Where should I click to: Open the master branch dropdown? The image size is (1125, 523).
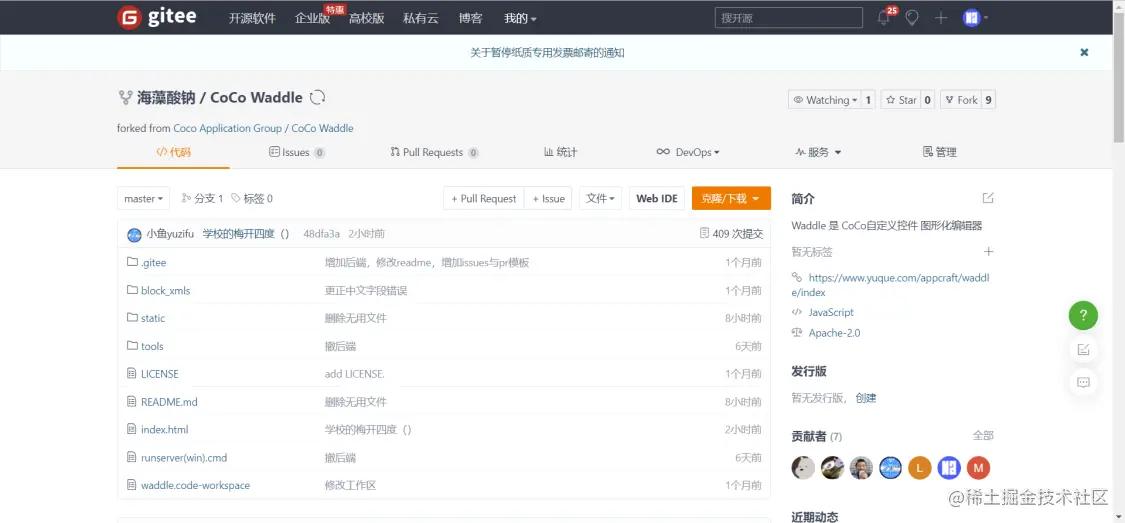[x=143, y=199]
